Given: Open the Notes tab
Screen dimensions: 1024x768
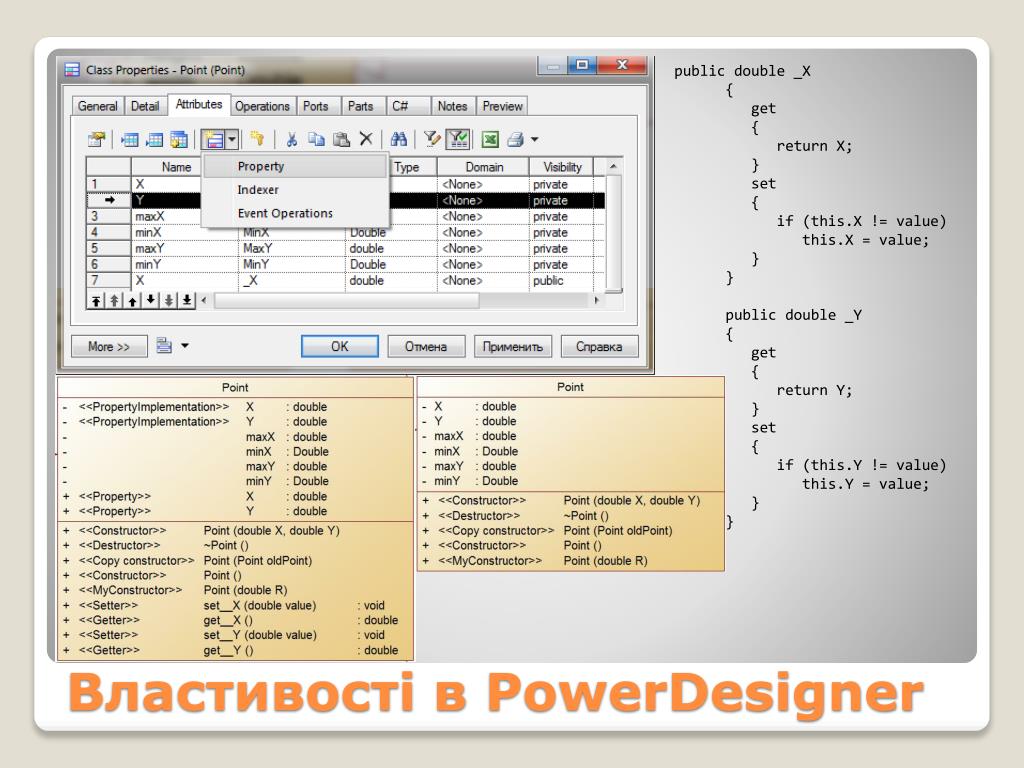Looking at the screenshot, I should point(452,106).
